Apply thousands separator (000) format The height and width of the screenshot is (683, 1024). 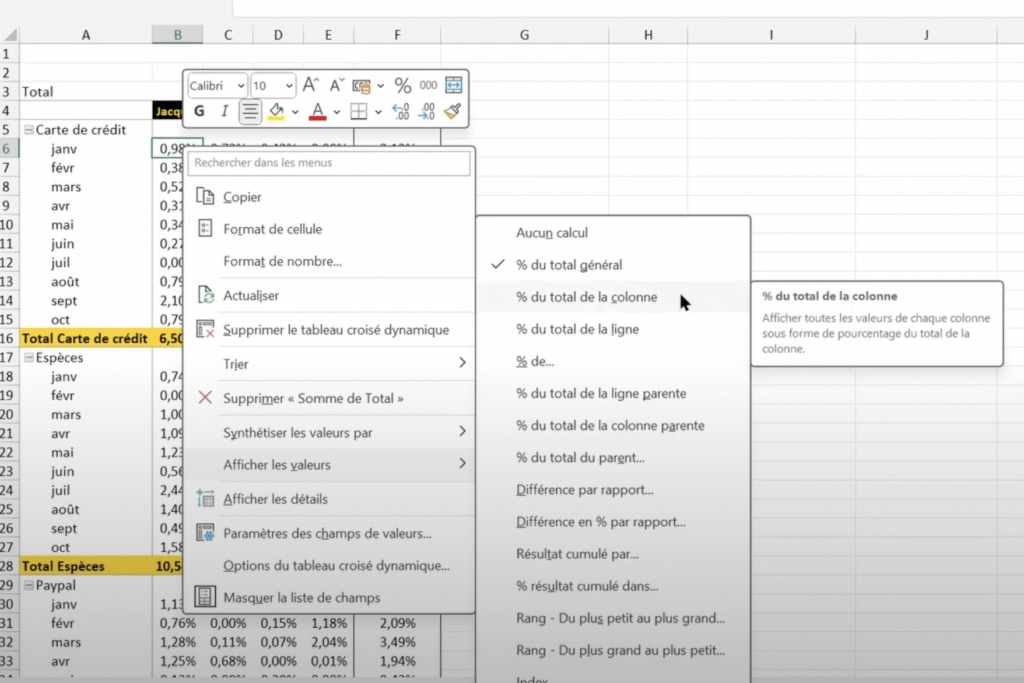[x=428, y=86]
